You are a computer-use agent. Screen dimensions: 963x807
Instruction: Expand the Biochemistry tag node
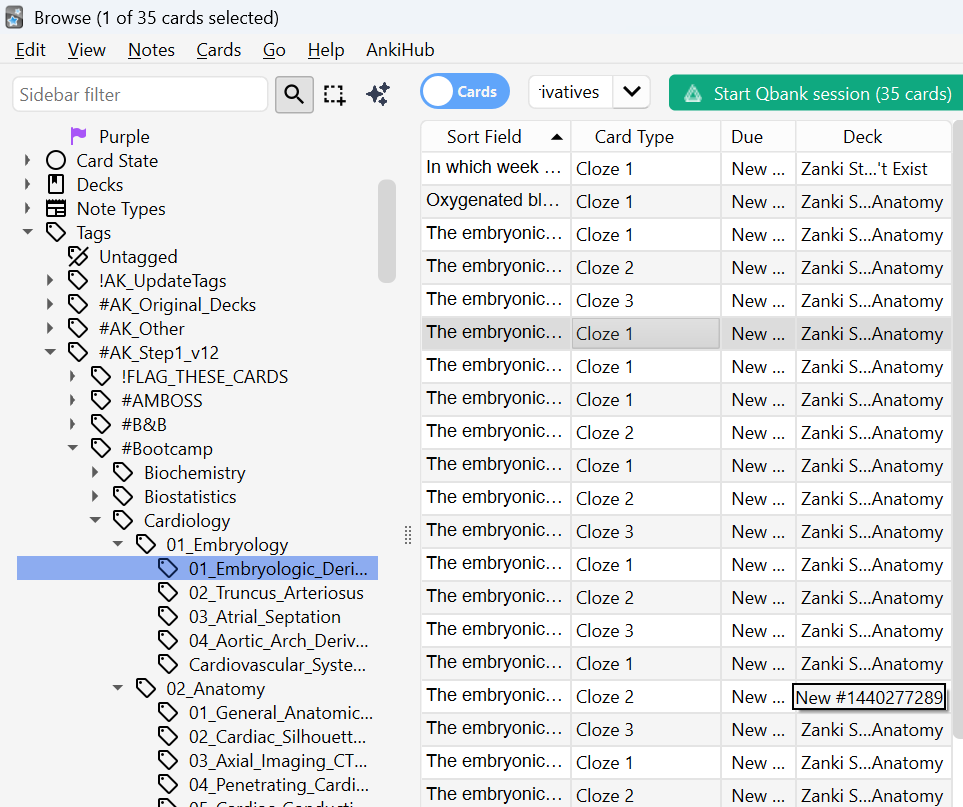96,472
